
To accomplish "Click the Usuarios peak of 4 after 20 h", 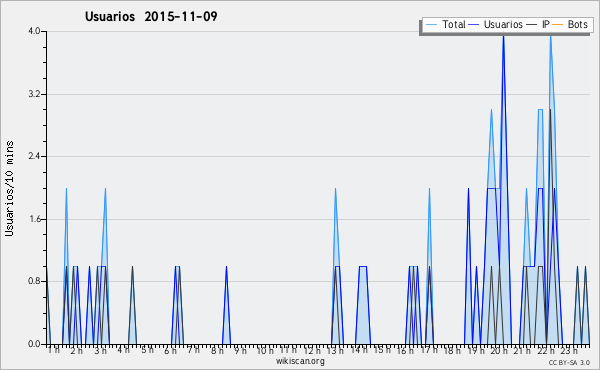I will [503, 37].
